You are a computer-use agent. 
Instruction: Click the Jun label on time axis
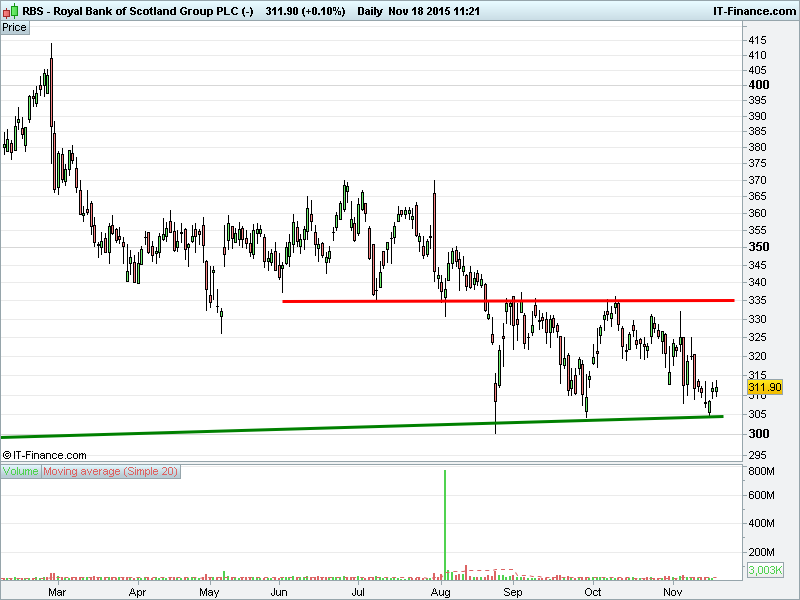(x=280, y=592)
